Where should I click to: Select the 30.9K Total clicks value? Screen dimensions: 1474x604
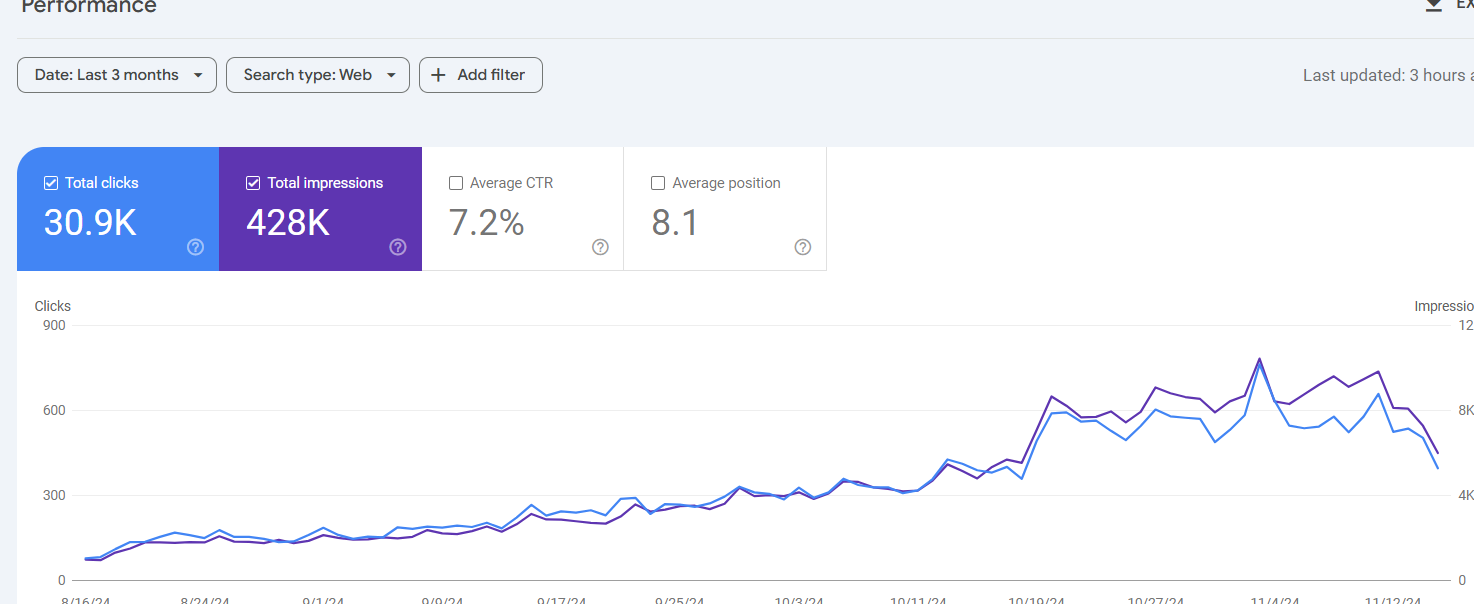pyautogui.click(x=90, y=223)
